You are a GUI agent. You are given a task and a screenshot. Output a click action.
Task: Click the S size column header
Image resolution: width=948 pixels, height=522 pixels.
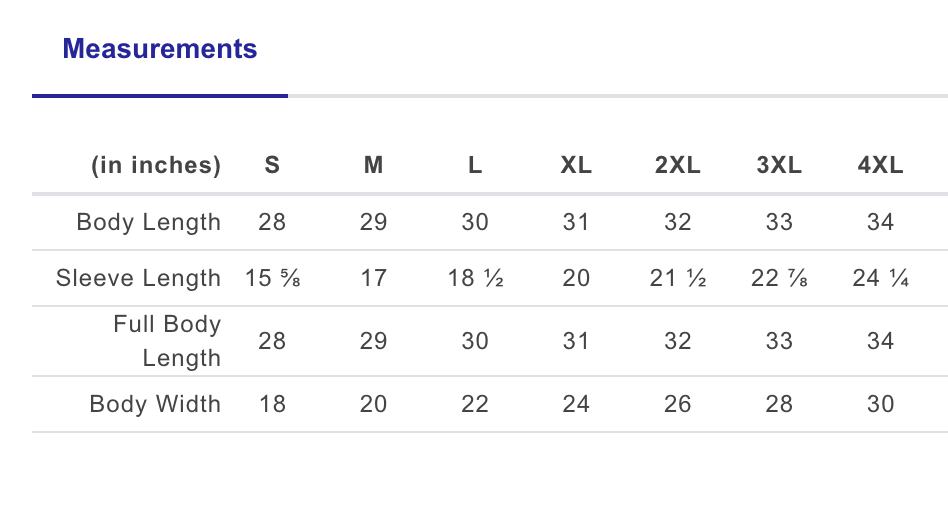272,166
